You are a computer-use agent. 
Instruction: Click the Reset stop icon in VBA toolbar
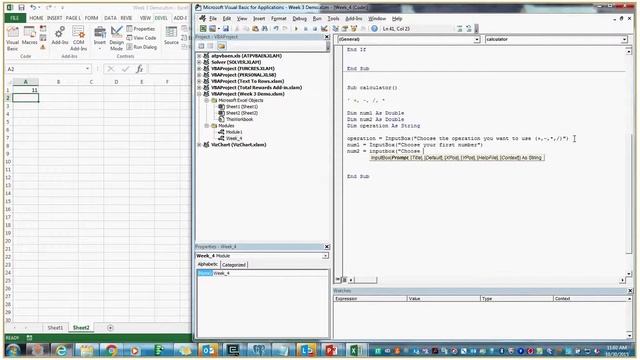click(315, 29)
